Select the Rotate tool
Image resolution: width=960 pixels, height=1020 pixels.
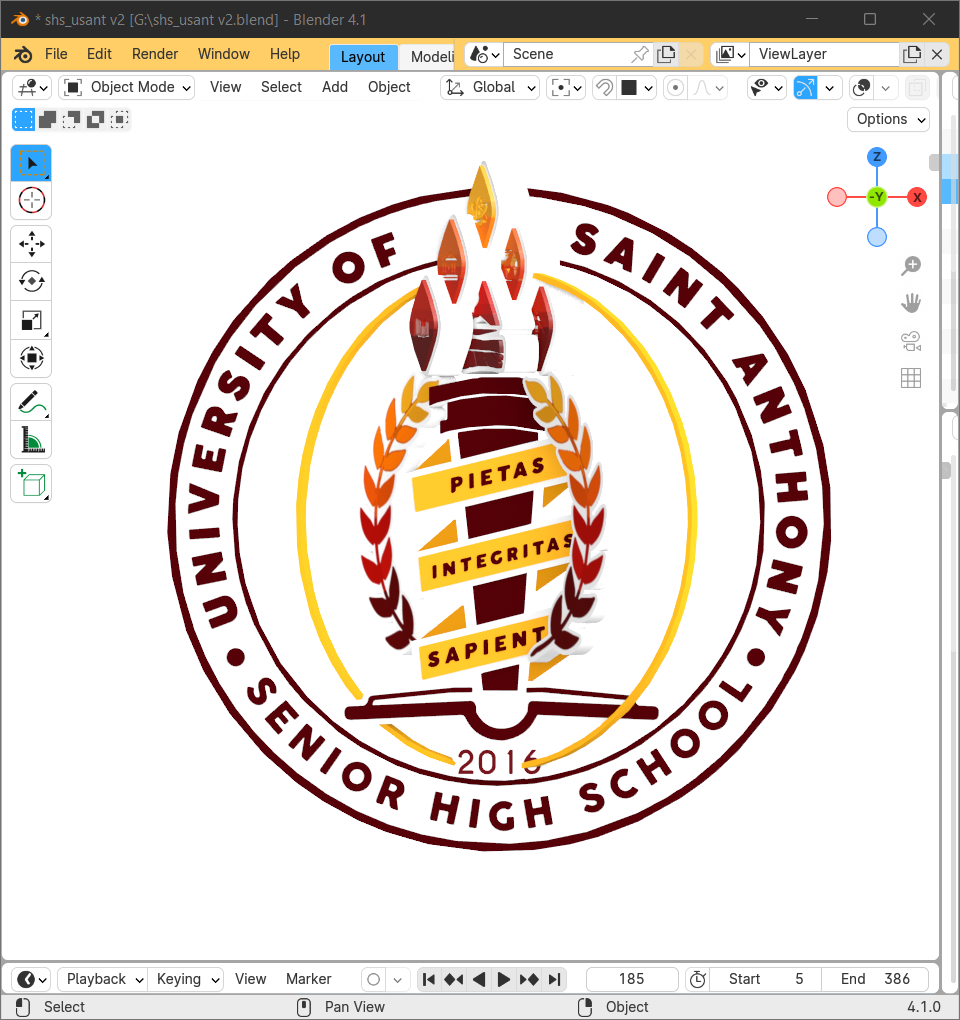[x=31, y=282]
